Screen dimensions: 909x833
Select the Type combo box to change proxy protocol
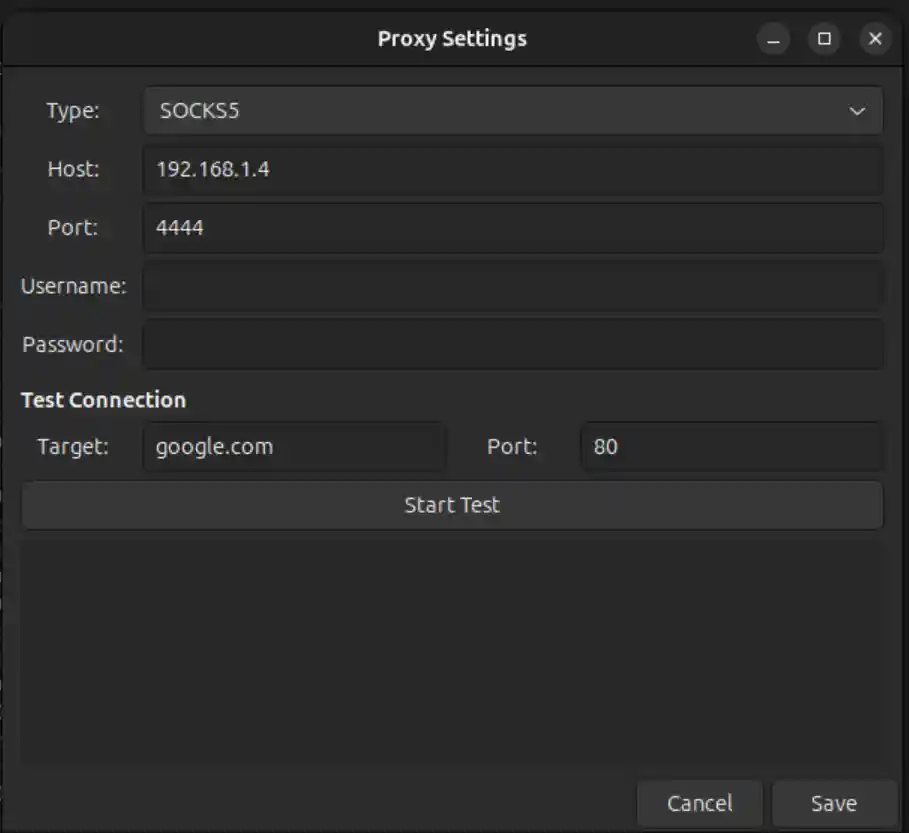tap(450, 111)
